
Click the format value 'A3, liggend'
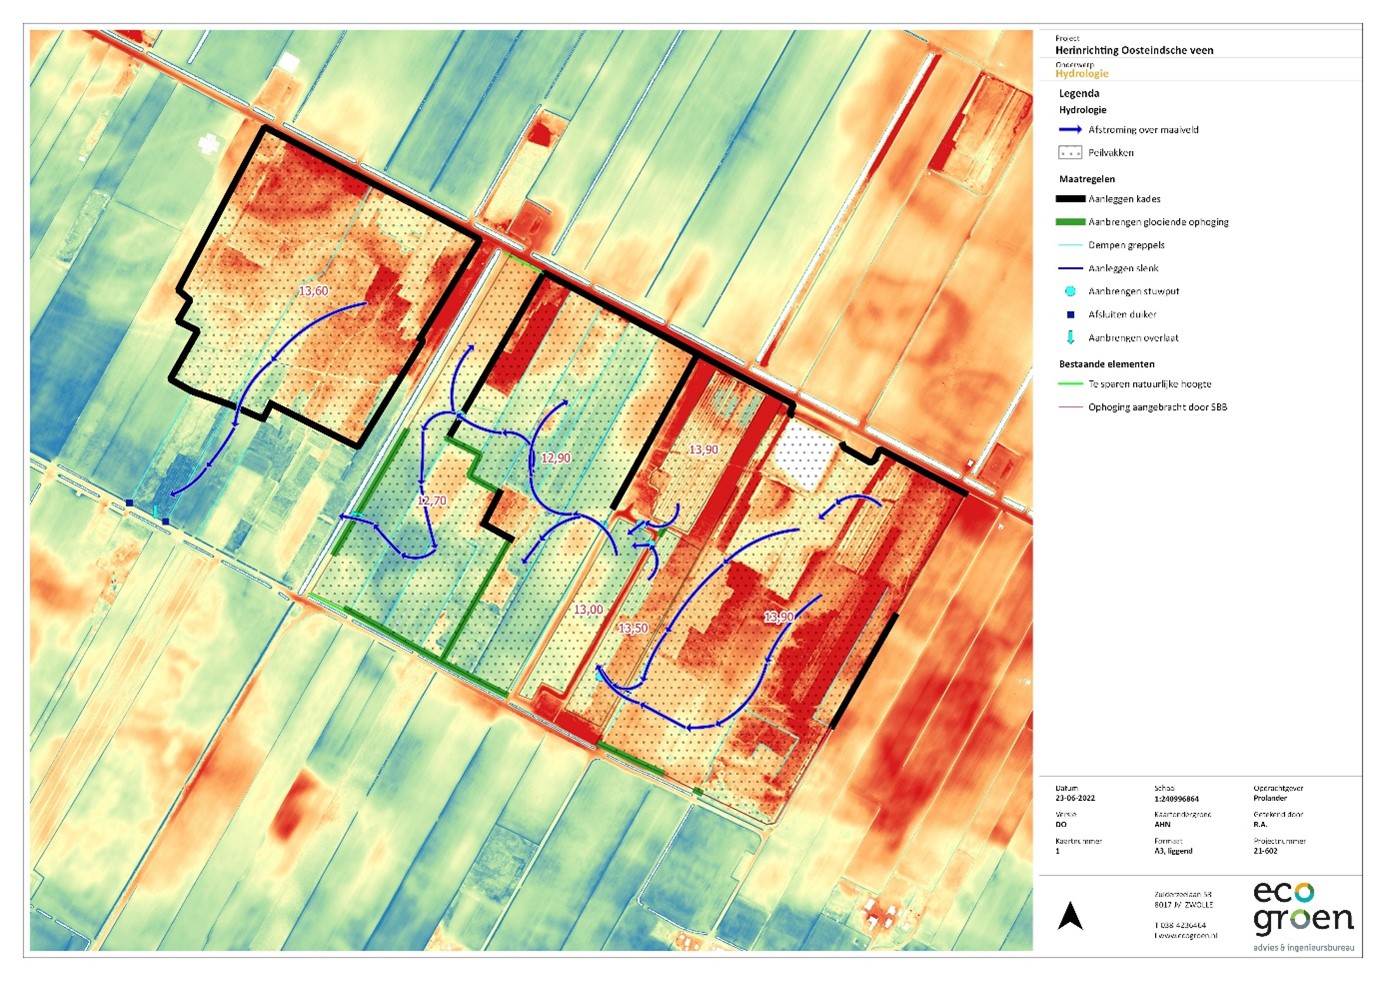point(1173,851)
